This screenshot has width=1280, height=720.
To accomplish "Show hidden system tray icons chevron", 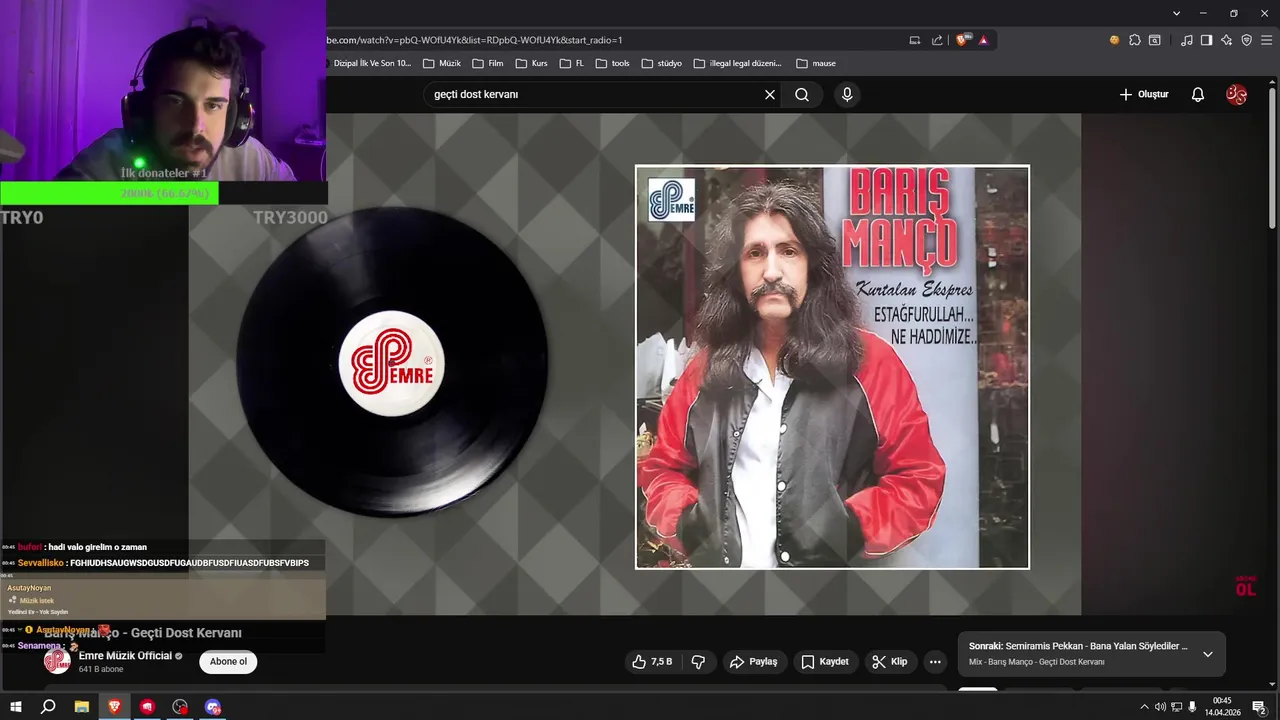I will pyautogui.click(x=1144, y=707).
